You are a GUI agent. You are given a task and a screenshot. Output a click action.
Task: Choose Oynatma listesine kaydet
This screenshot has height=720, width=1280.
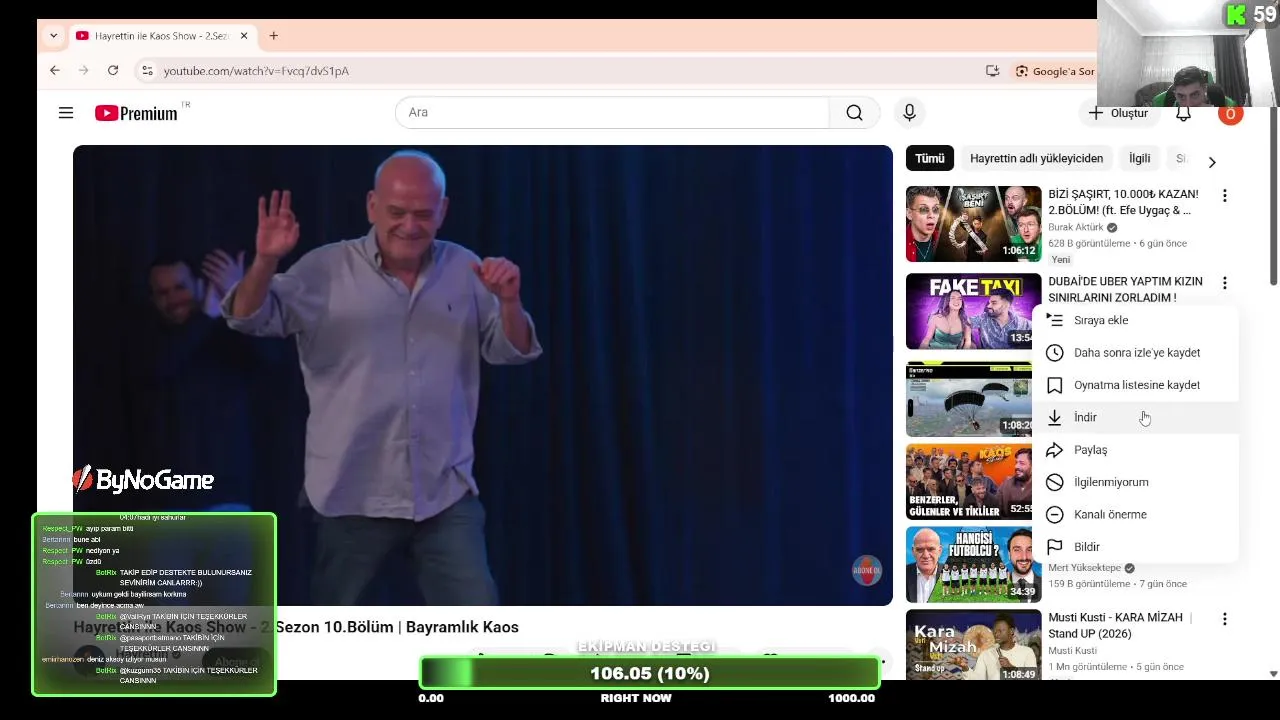pyautogui.click(x=1135, y=385)
